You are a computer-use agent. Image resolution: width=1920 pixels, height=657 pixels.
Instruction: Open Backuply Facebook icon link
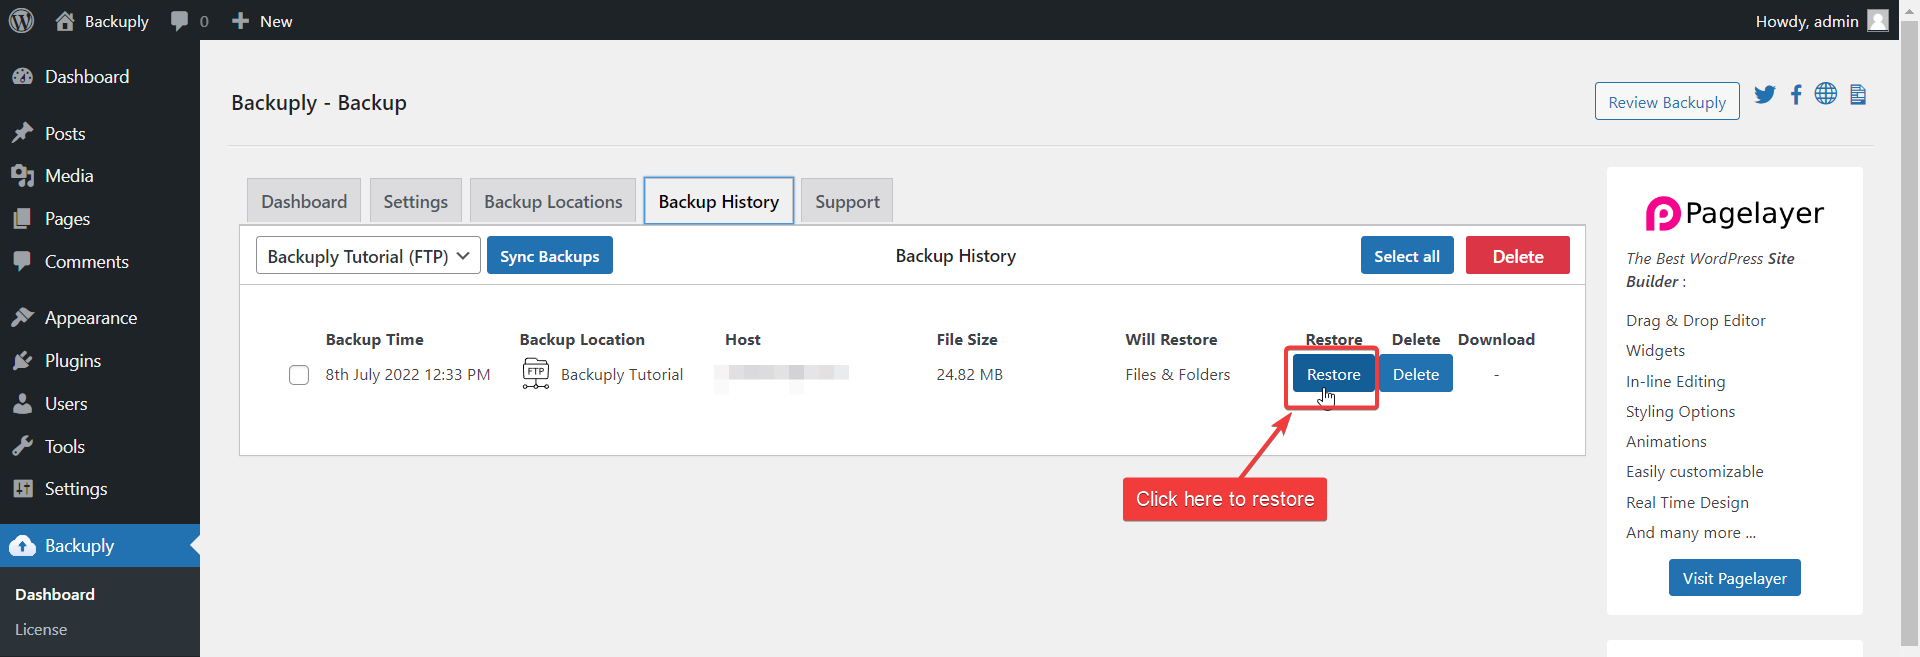[x=1796, y=94]
